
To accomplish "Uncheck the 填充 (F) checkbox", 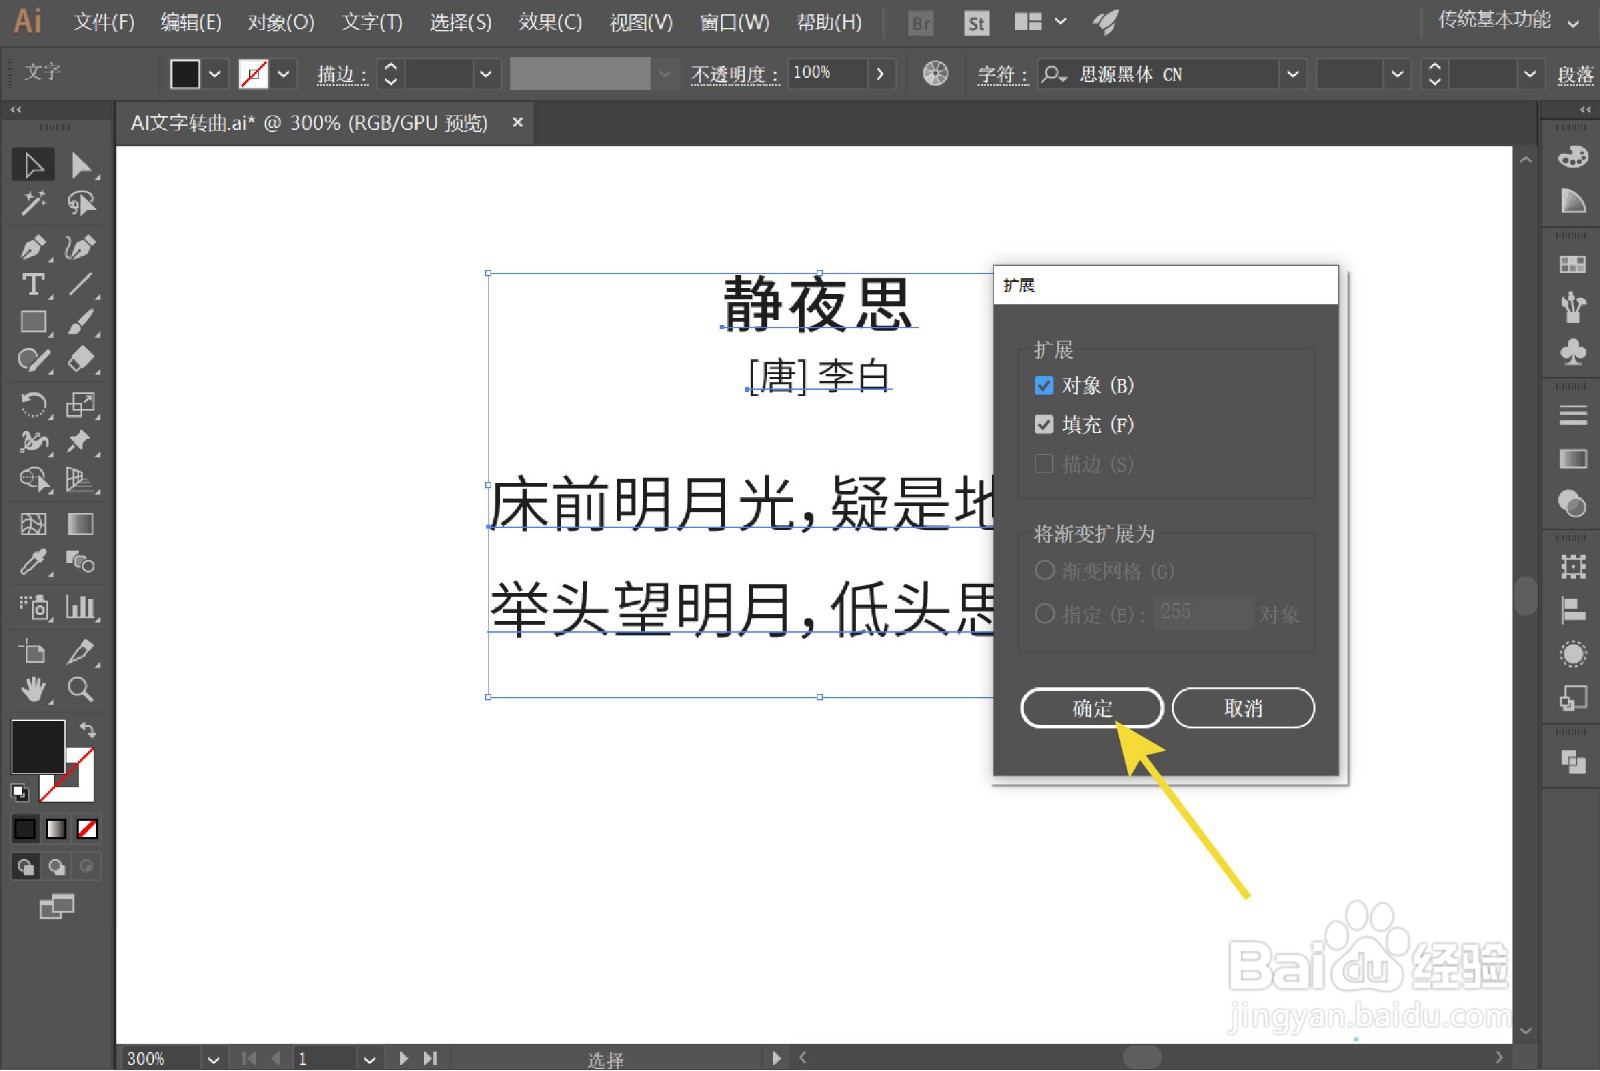I will point(1044,424).
